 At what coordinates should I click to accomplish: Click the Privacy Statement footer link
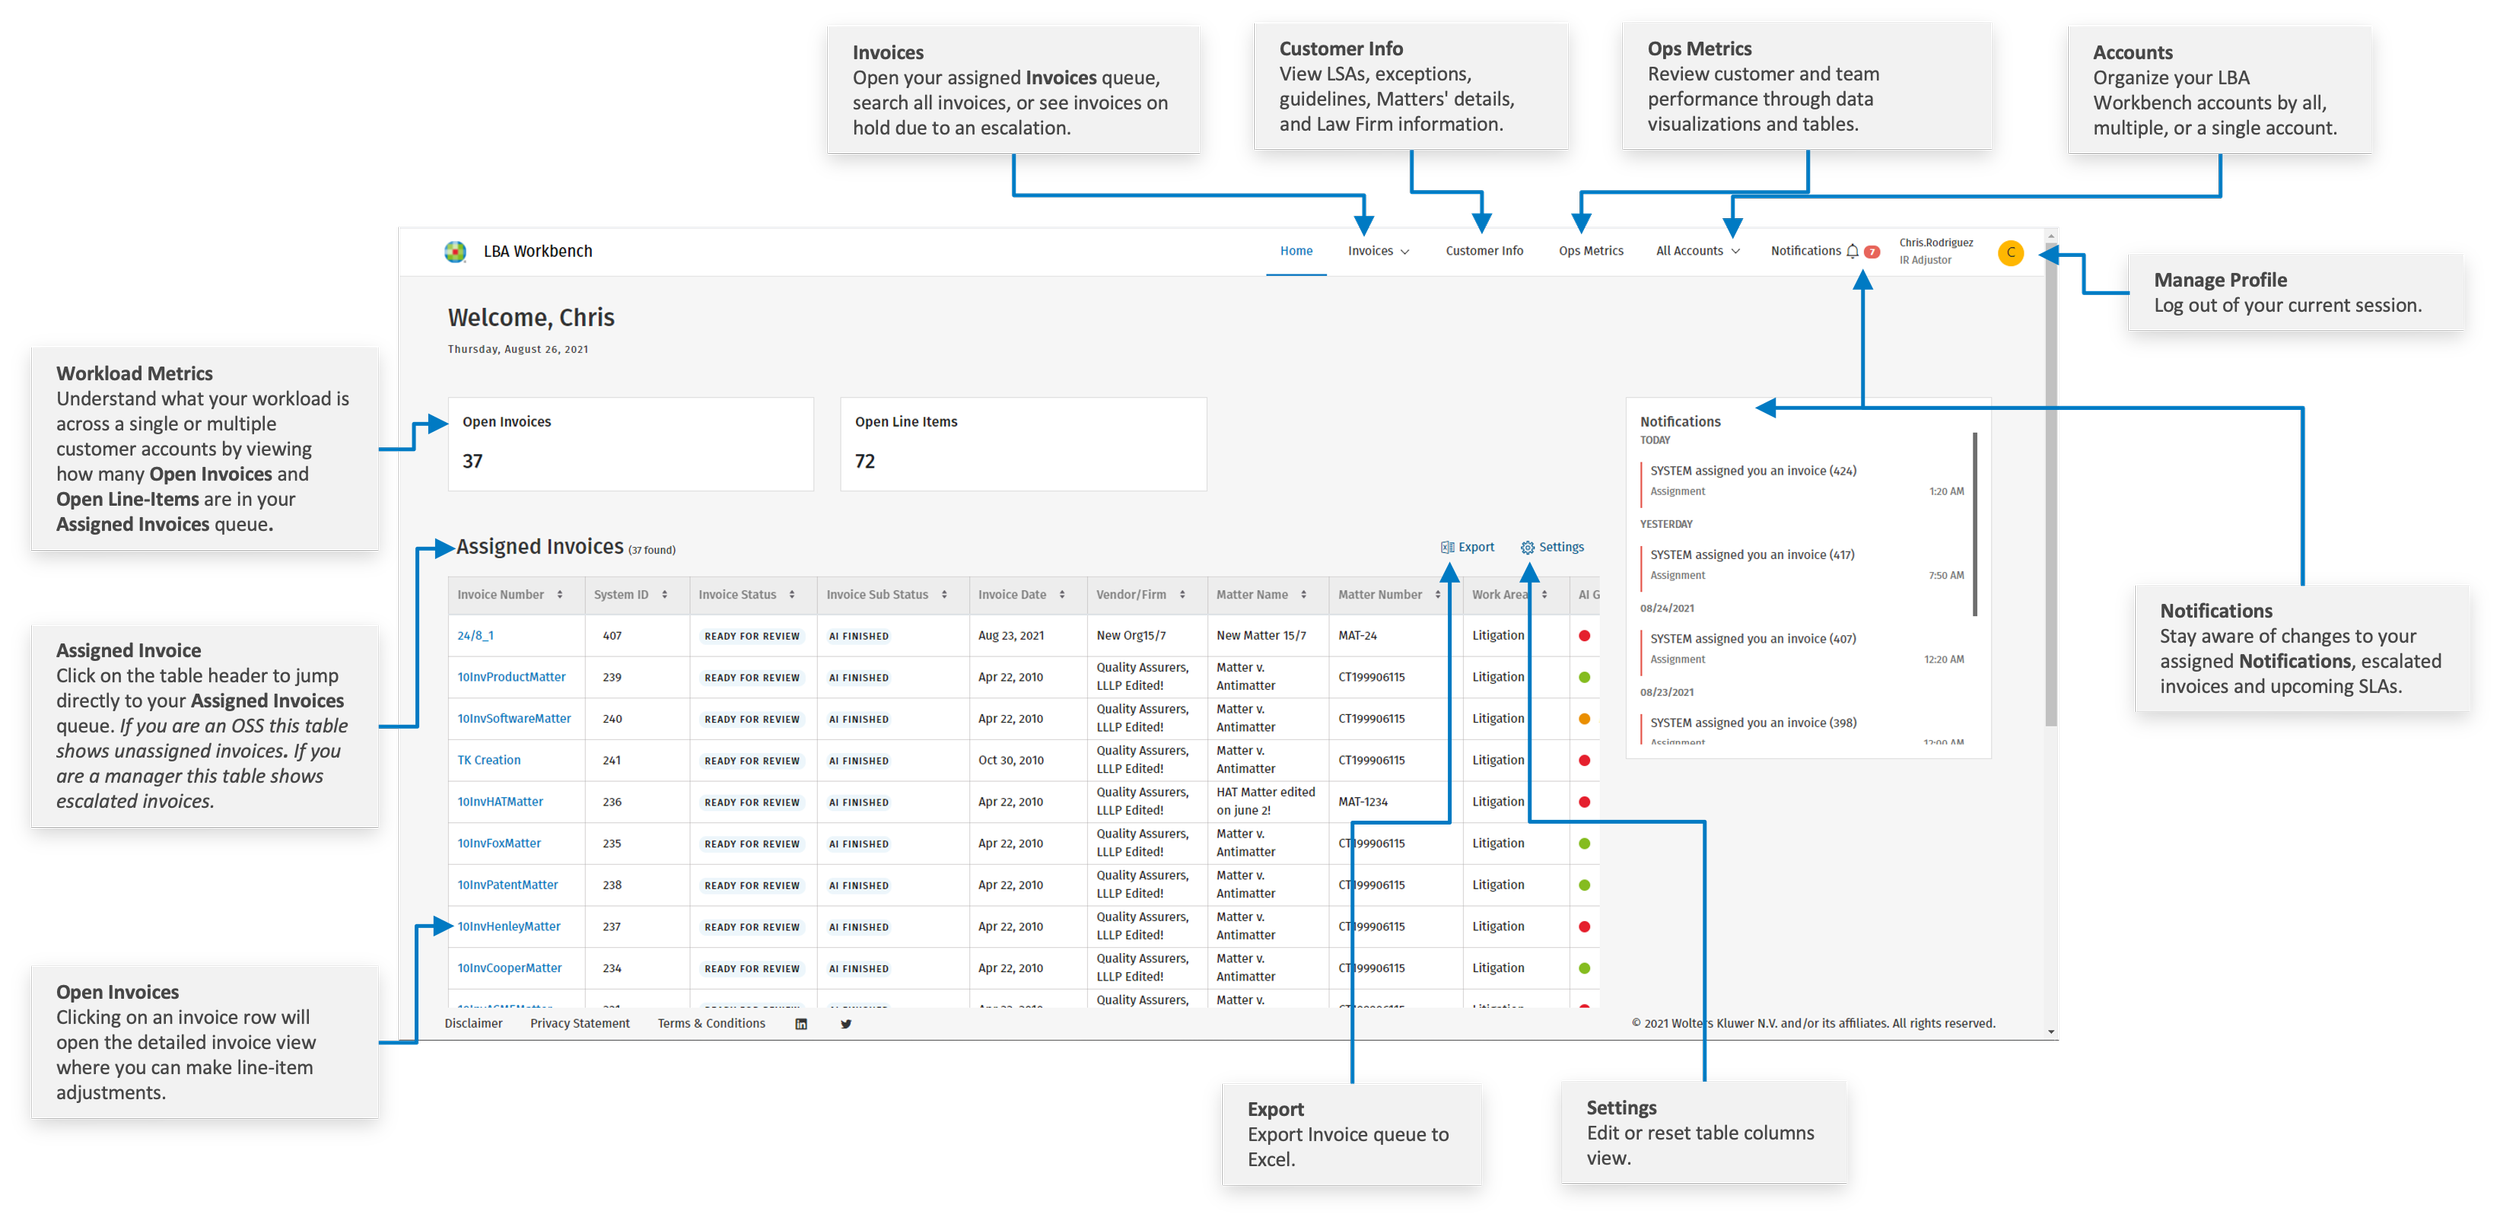[580, 1024]
